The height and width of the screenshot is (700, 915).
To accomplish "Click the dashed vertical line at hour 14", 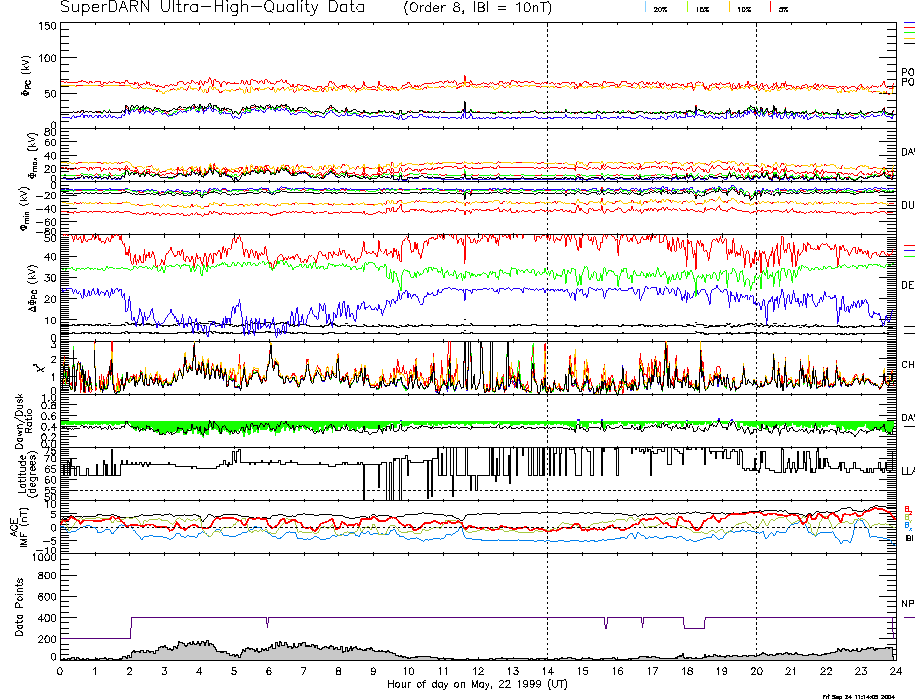I will (x=547, y=300).
